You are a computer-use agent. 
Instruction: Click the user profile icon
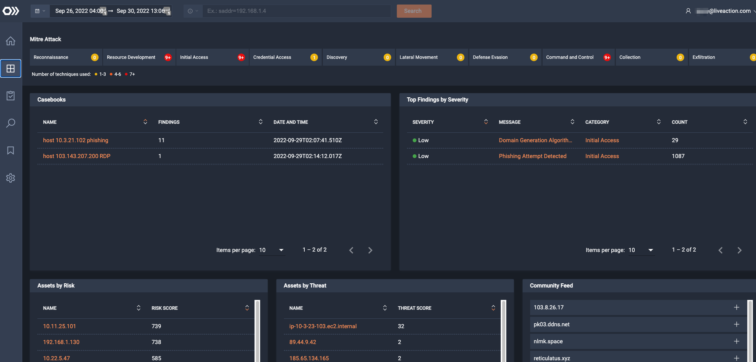click(x=688, y=11)
